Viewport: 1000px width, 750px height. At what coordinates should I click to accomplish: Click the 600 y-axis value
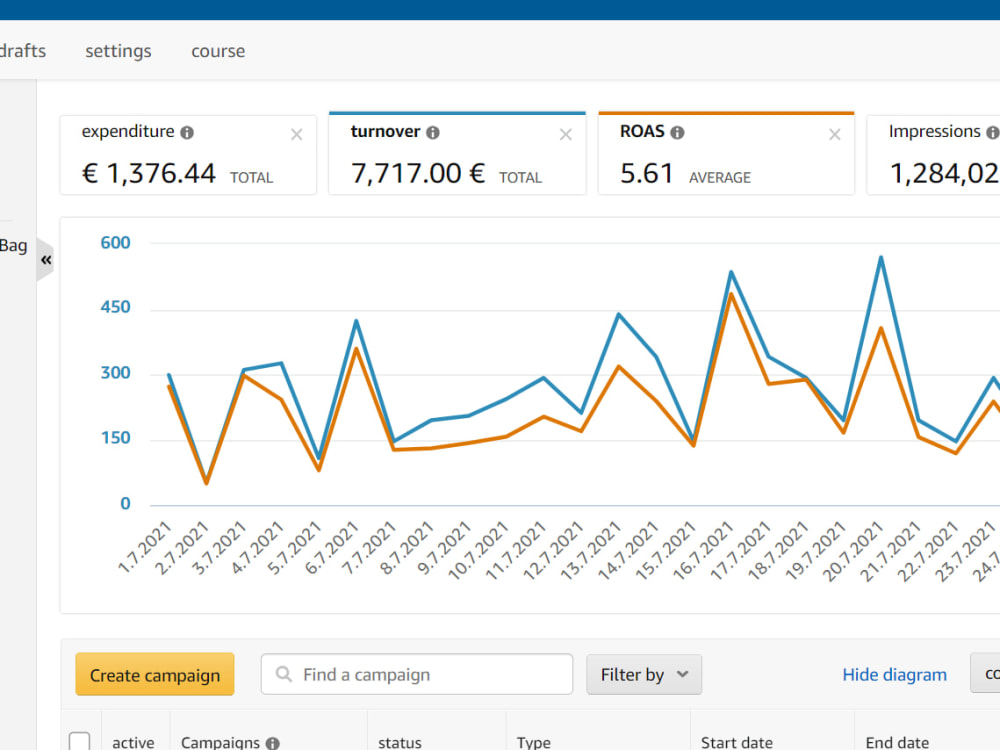click(x=115, y=243)
